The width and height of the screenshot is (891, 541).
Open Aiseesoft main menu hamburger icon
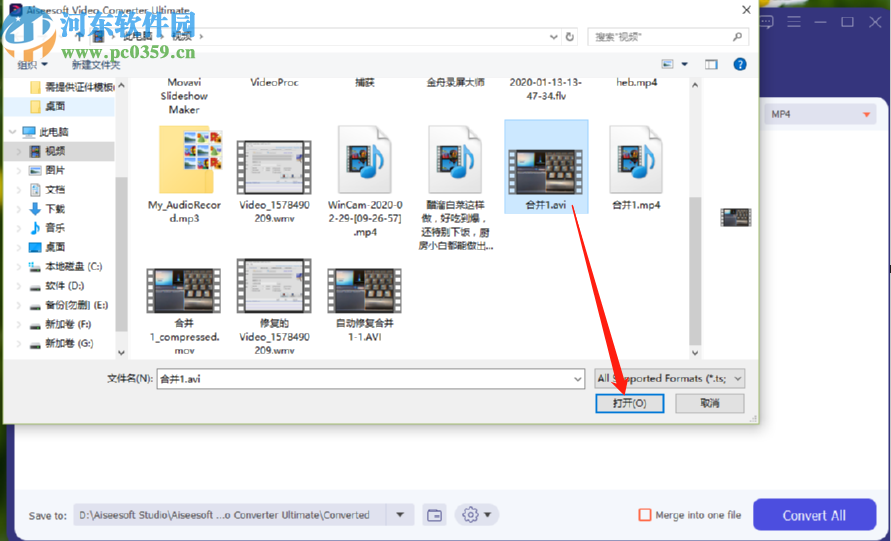point(794,22)
